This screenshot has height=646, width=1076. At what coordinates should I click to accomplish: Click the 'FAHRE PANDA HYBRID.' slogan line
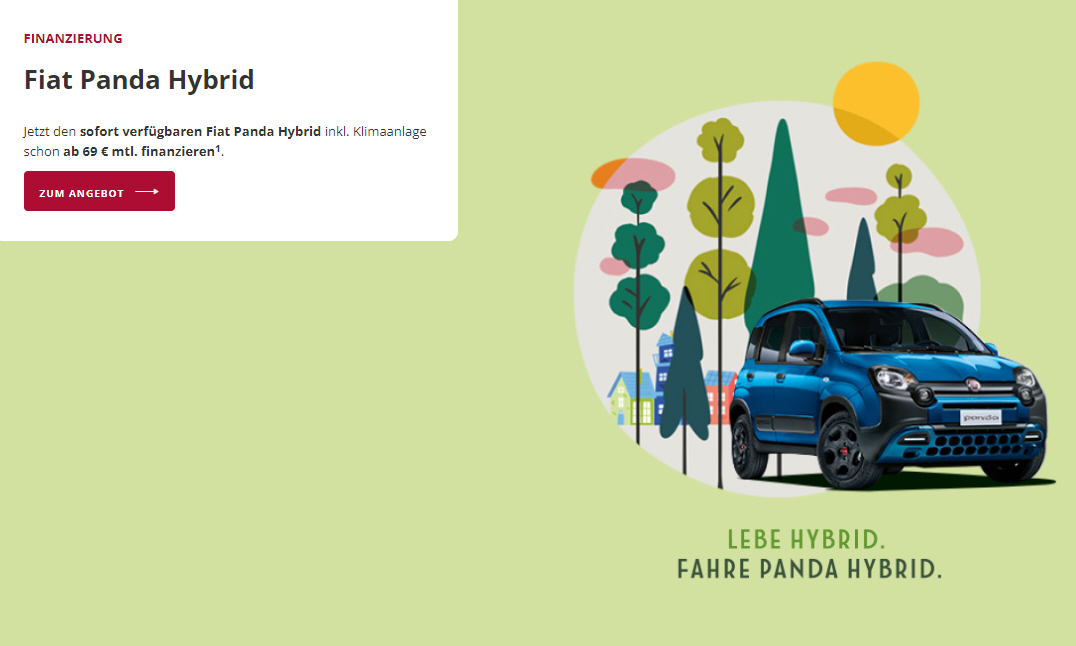click(x=809, y=569)
